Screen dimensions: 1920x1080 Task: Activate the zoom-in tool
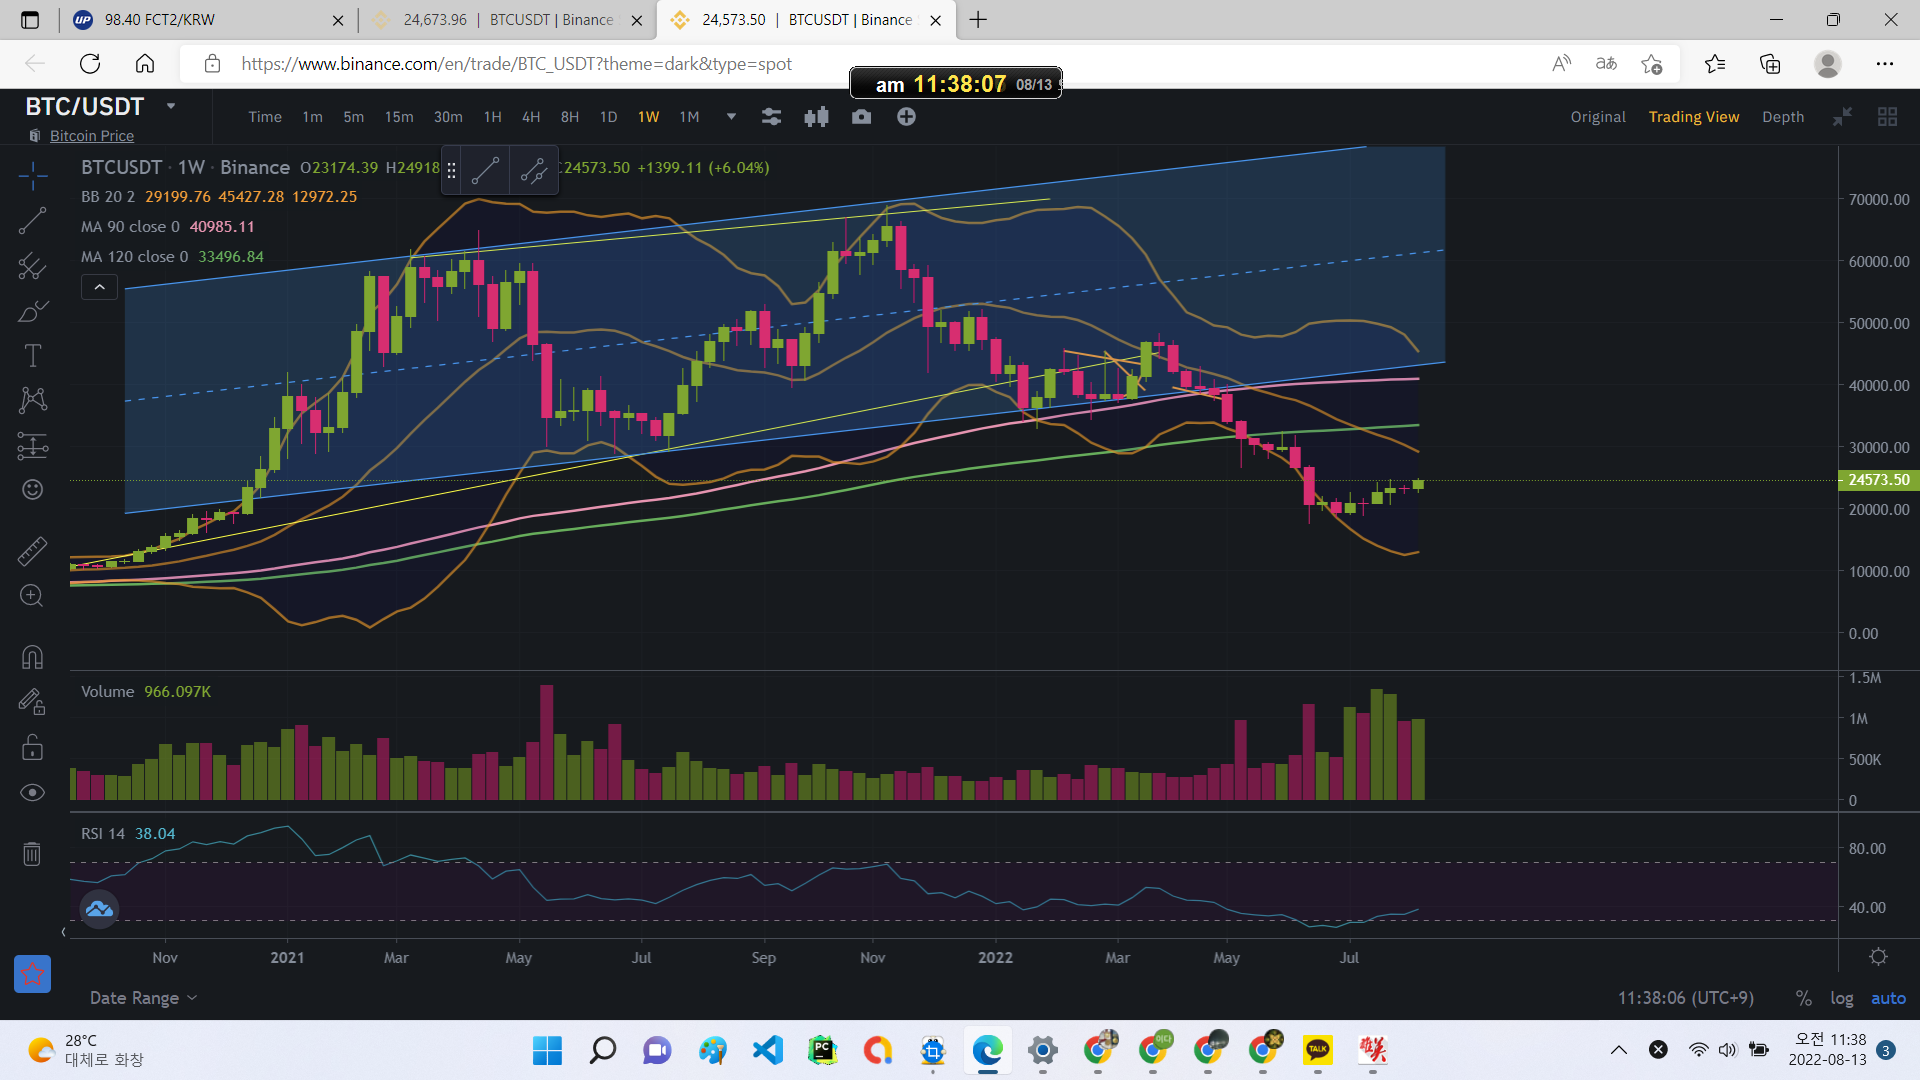pyautogui.click(x=32, y=596)
